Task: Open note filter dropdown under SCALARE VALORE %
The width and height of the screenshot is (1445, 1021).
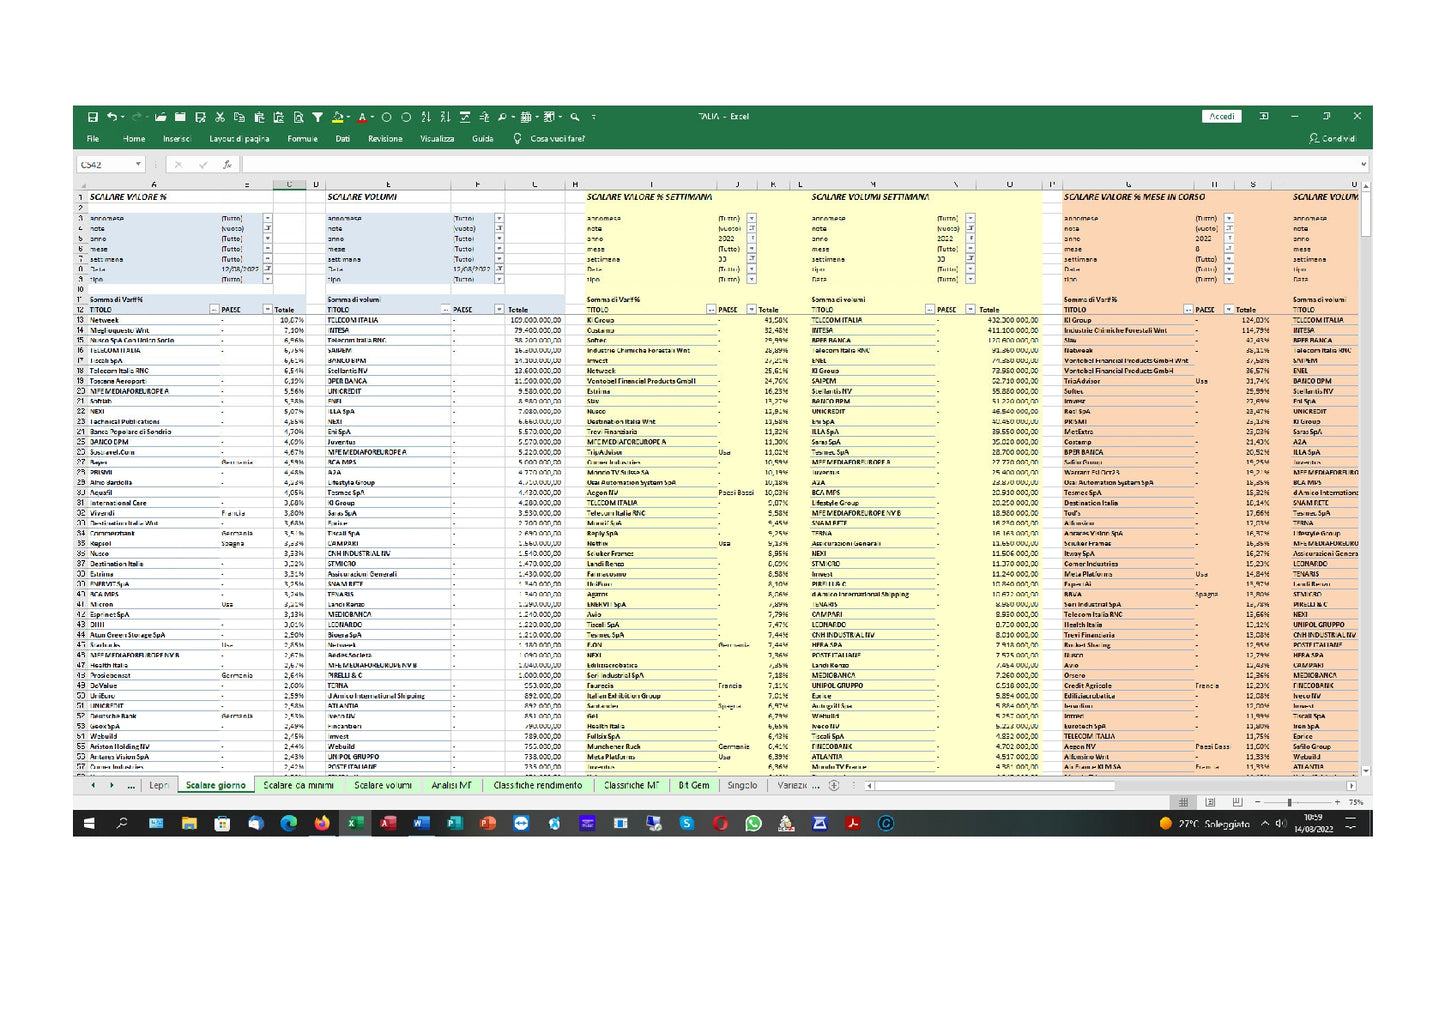Action: pos(268,228)
